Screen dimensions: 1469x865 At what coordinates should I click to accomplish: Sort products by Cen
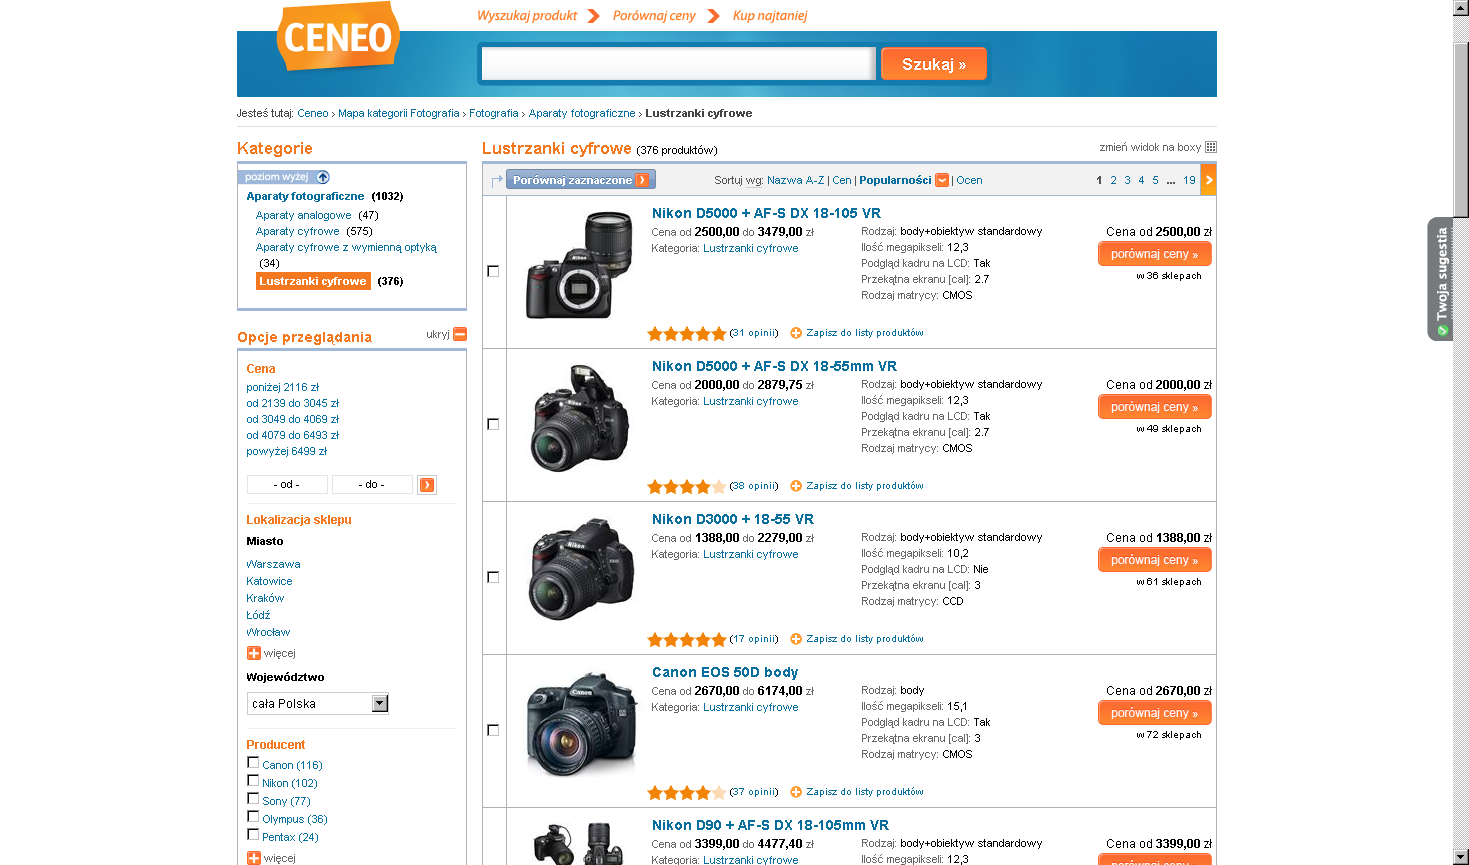842,180
